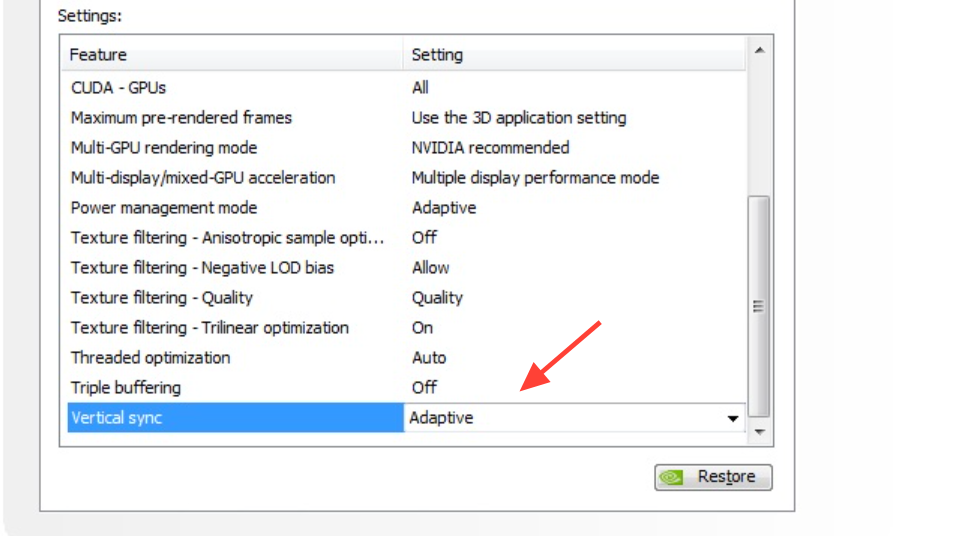Select Texture filtering - Trilinear optimization row

pos(406,328)
